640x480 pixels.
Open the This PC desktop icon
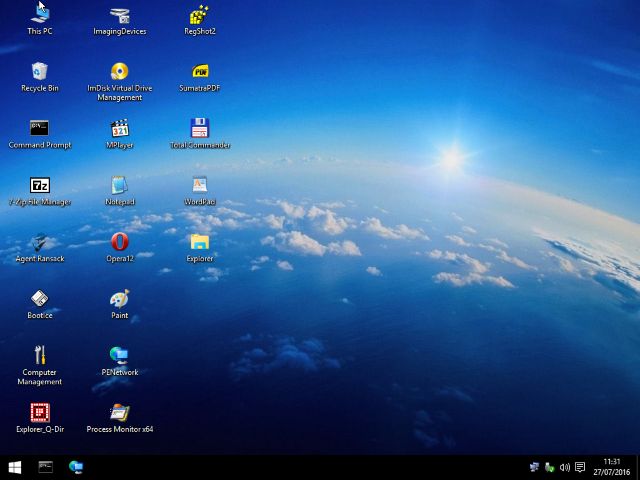click(x=40, y=15)
